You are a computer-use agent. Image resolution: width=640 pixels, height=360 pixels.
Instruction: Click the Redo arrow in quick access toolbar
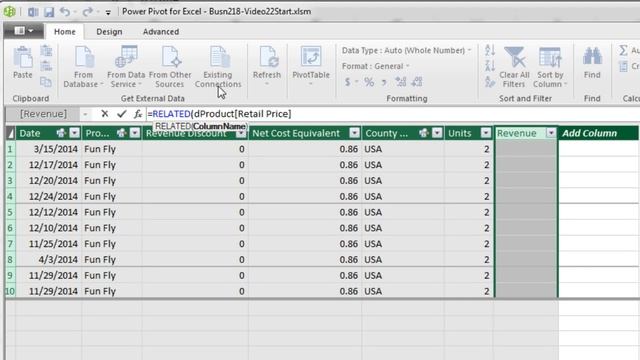87,12
